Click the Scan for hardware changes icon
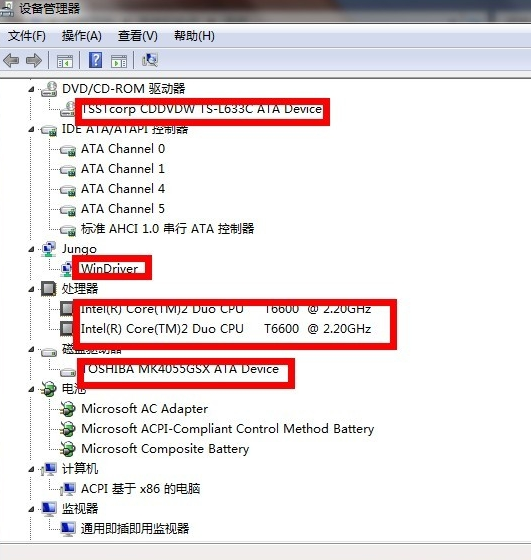531x560 pixels. (150, 60)
